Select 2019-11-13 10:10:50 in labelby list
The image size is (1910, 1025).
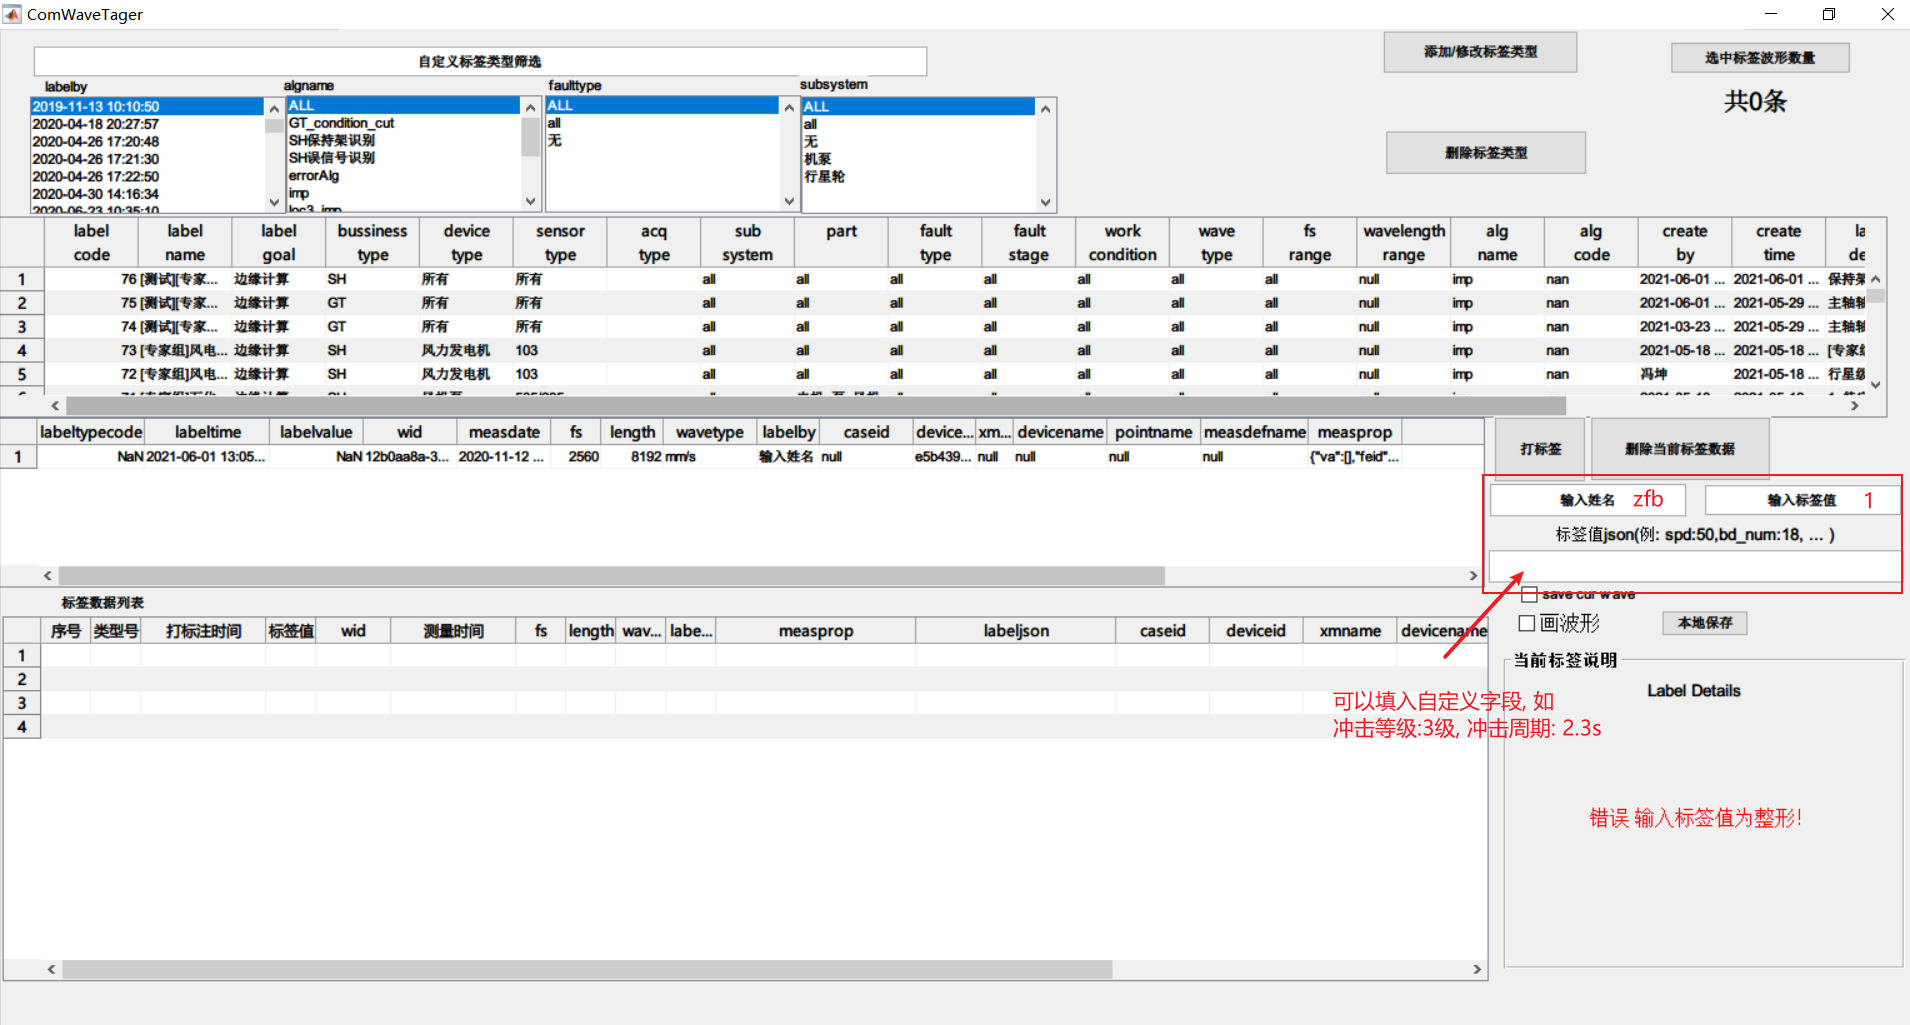click(x=147, y=106)
